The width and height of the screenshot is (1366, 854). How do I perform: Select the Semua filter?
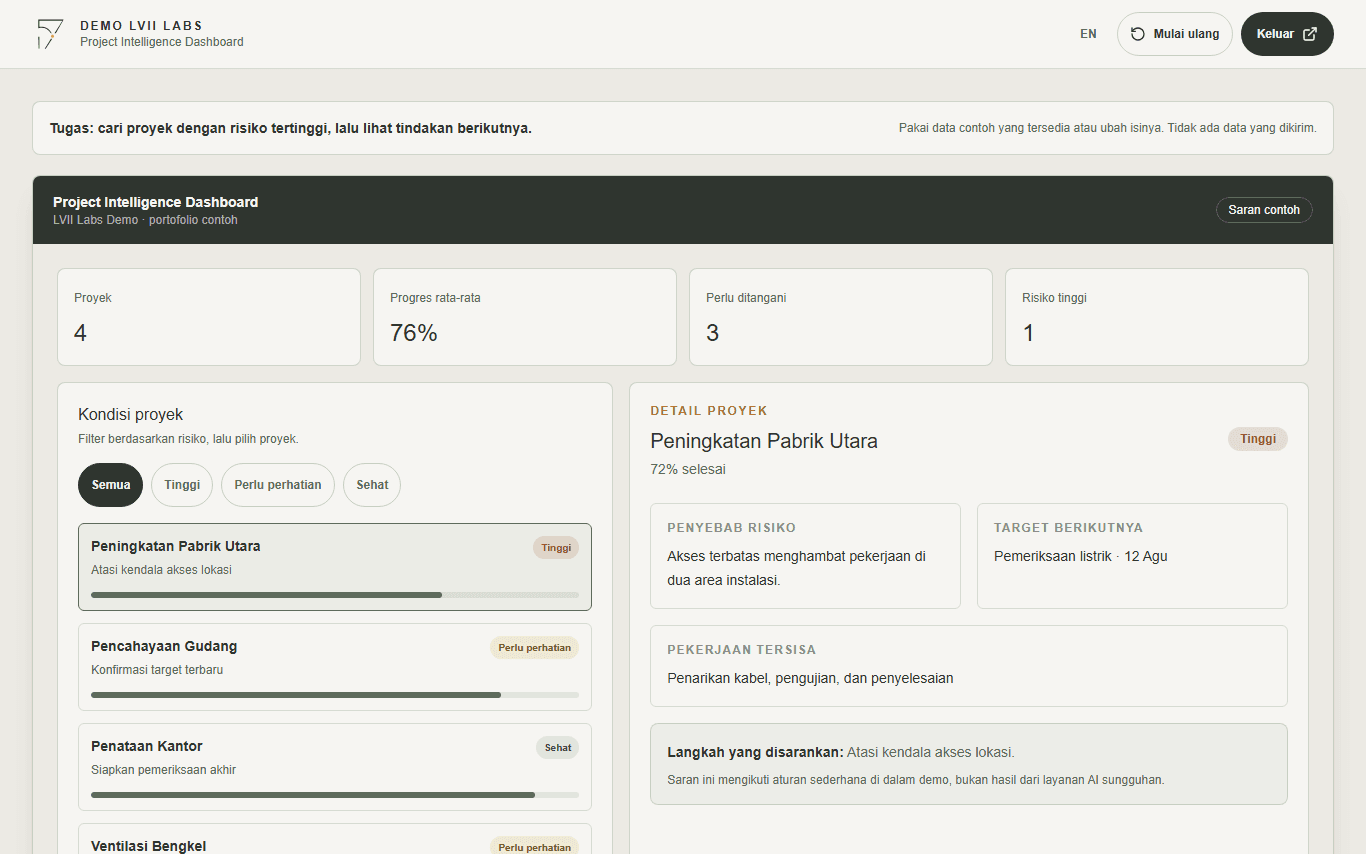111,485
